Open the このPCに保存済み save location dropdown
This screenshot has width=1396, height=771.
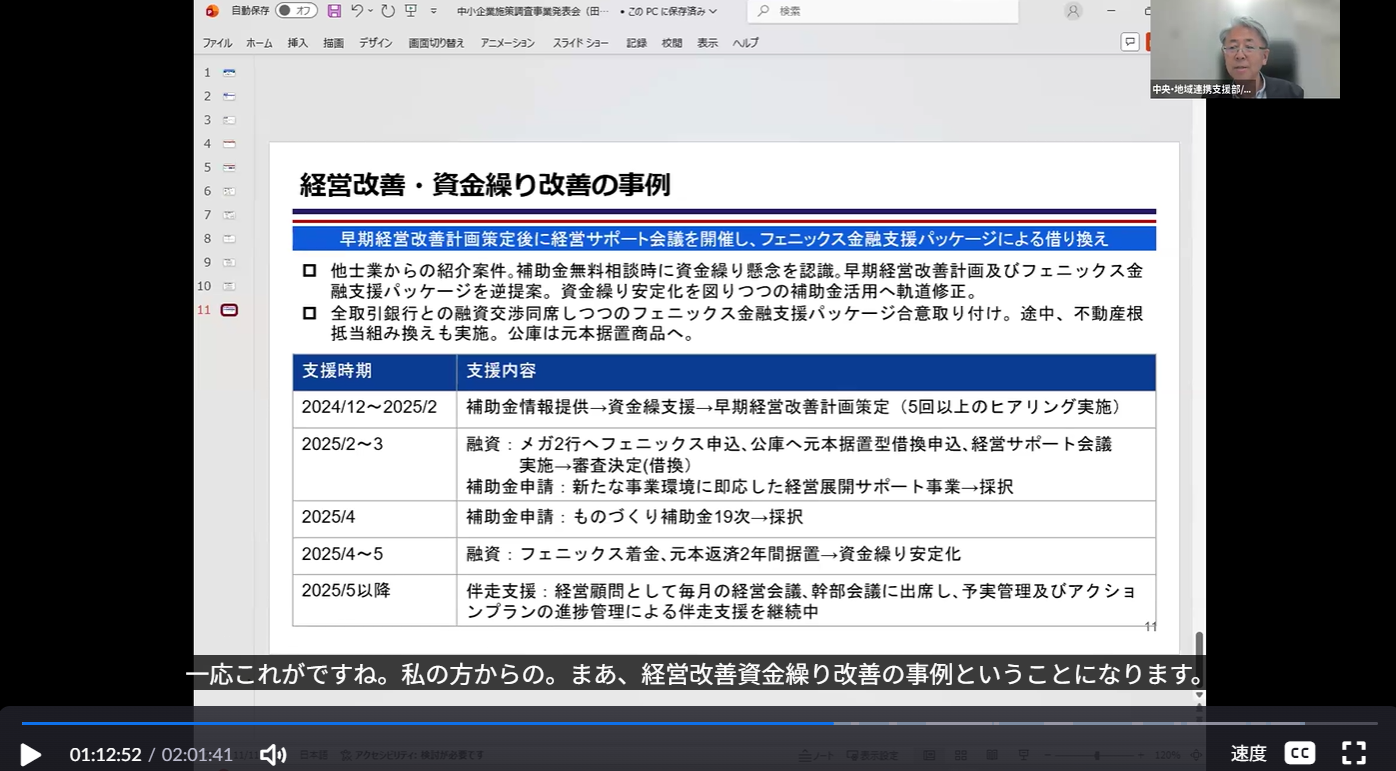pos(668,11)
